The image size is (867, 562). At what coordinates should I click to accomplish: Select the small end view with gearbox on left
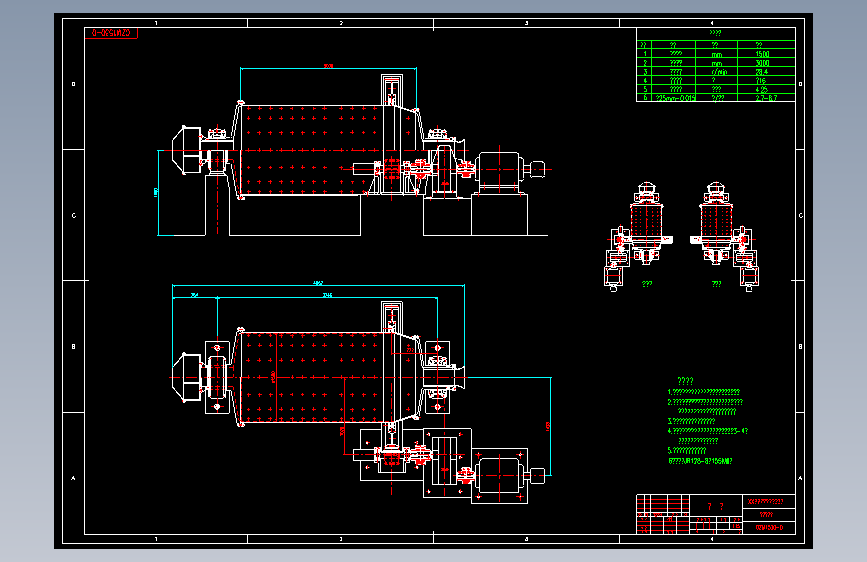tap(639, 235)
